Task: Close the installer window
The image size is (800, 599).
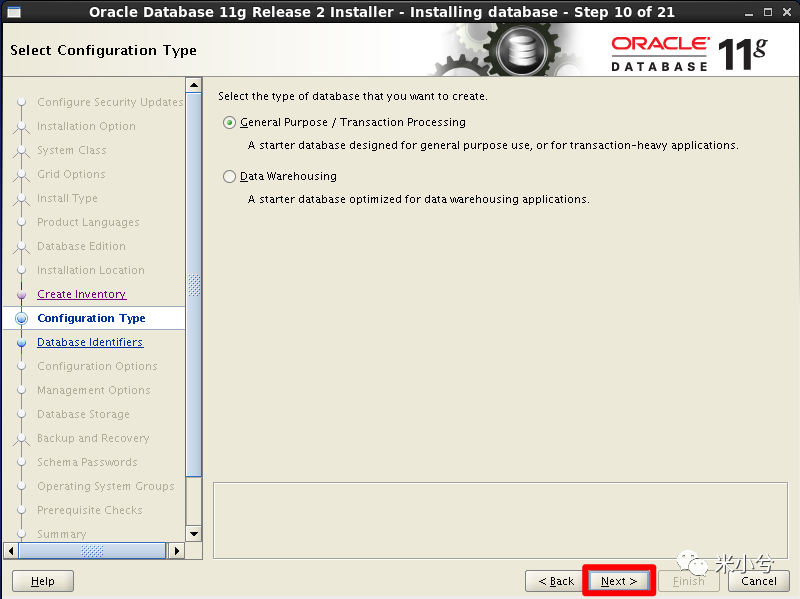Action: coord(787,12)
